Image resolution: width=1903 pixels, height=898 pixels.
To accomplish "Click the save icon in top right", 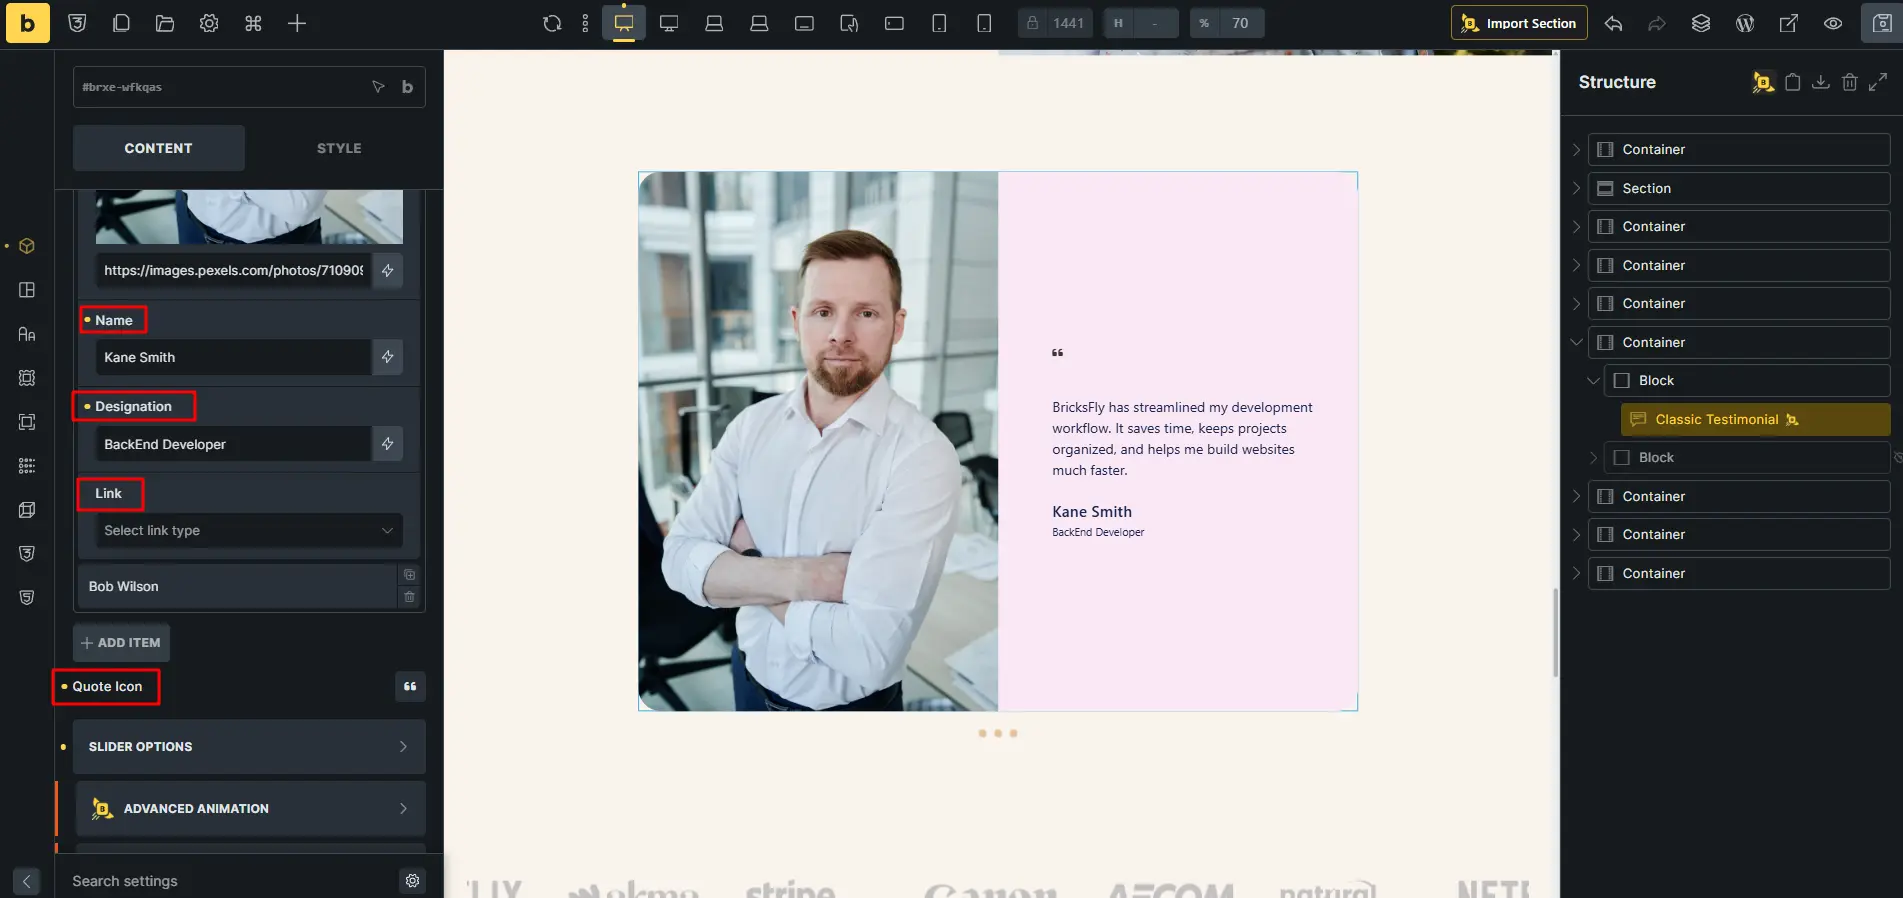I will pos(1881,23).
